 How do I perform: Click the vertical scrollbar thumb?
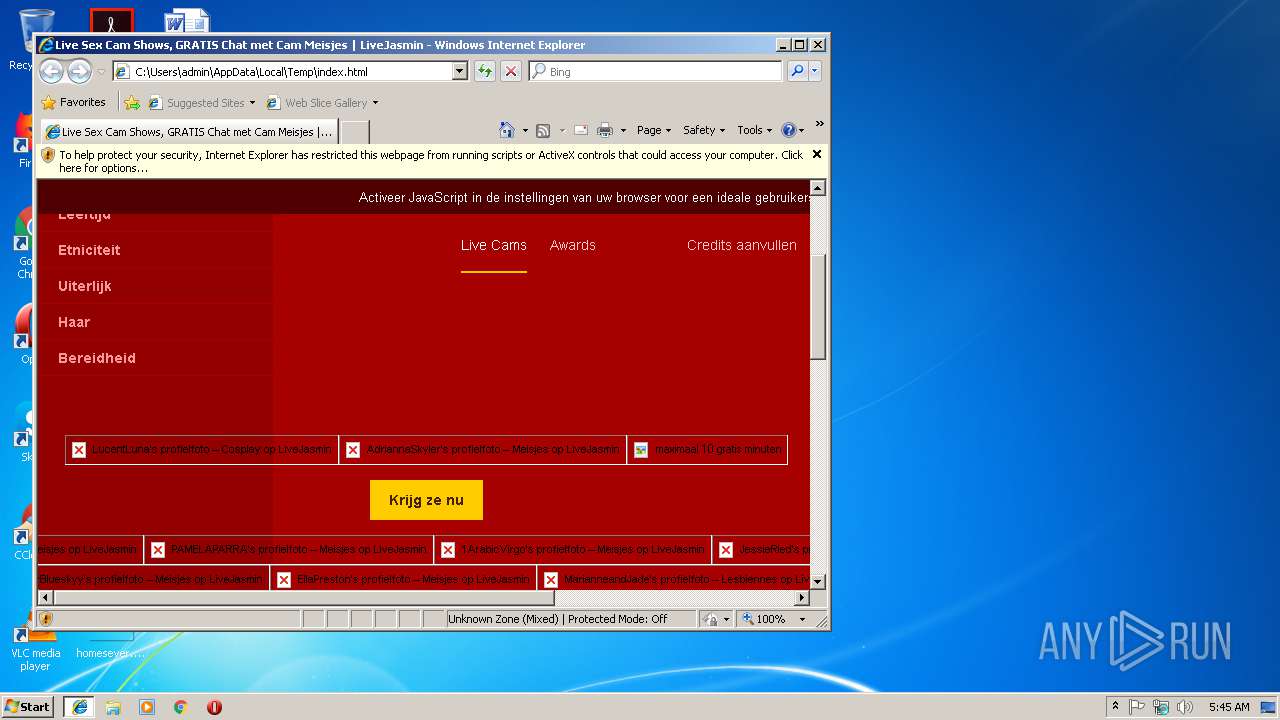[817, 306]
